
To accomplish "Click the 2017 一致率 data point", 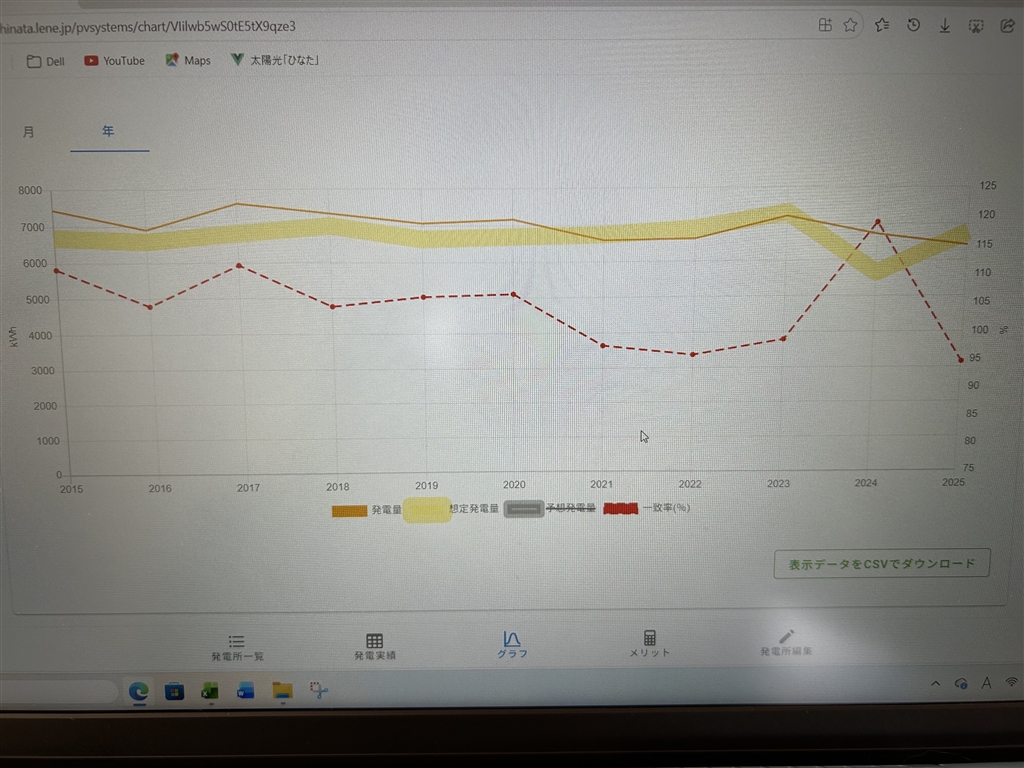I will [239, 266].
